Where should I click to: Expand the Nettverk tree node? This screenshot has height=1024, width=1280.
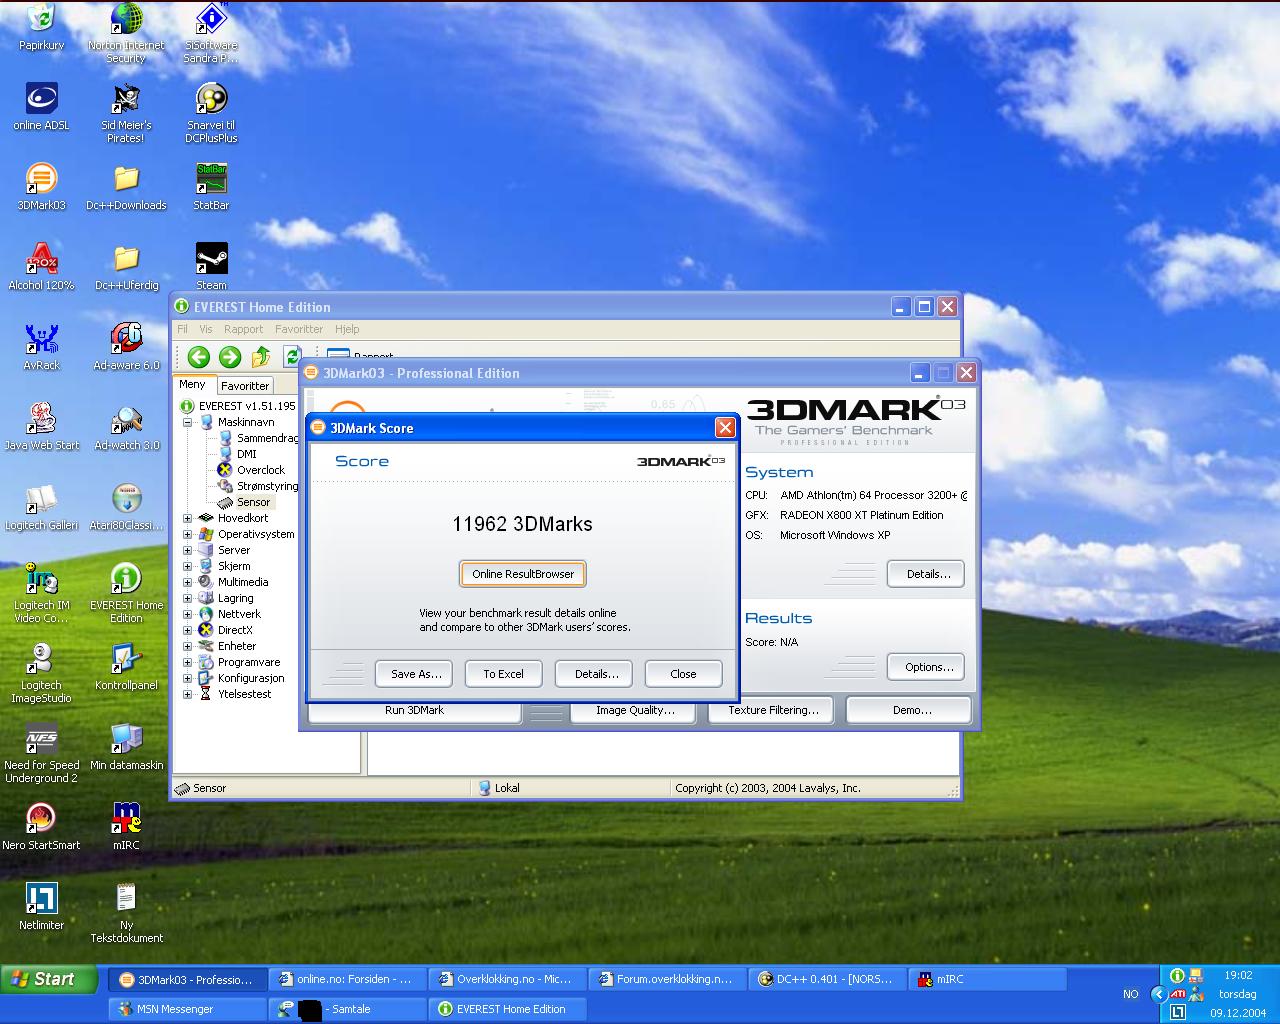pos(187,614)
